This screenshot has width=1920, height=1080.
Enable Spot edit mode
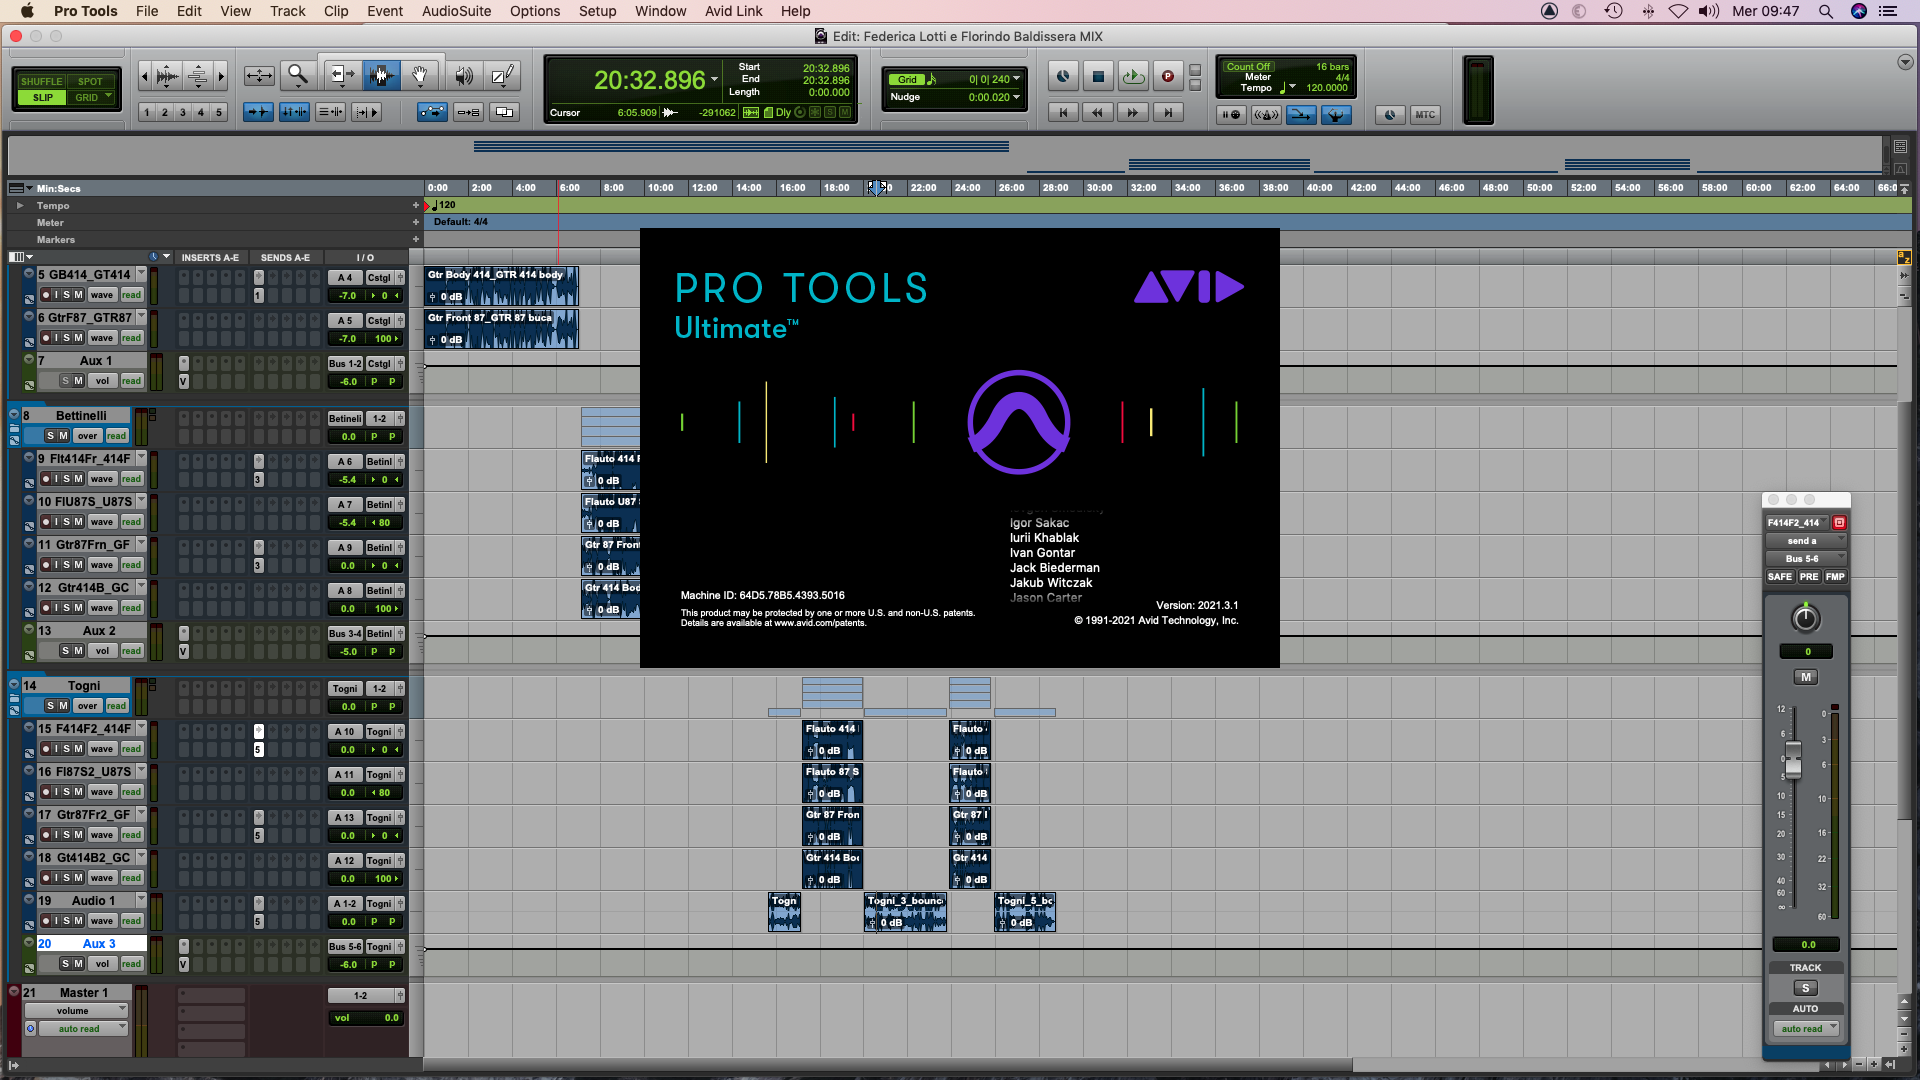coord(90,81)
